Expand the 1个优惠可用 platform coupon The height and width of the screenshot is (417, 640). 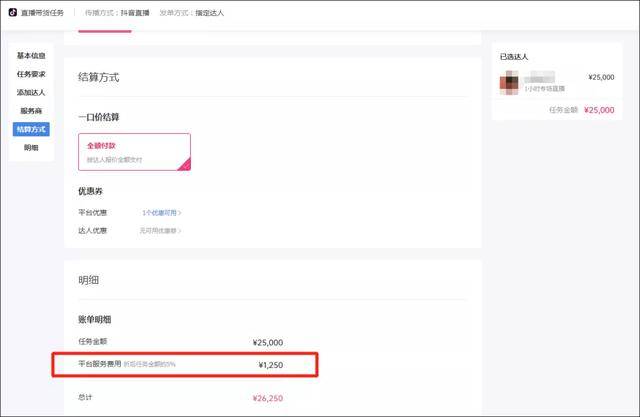tap(161, 212)
